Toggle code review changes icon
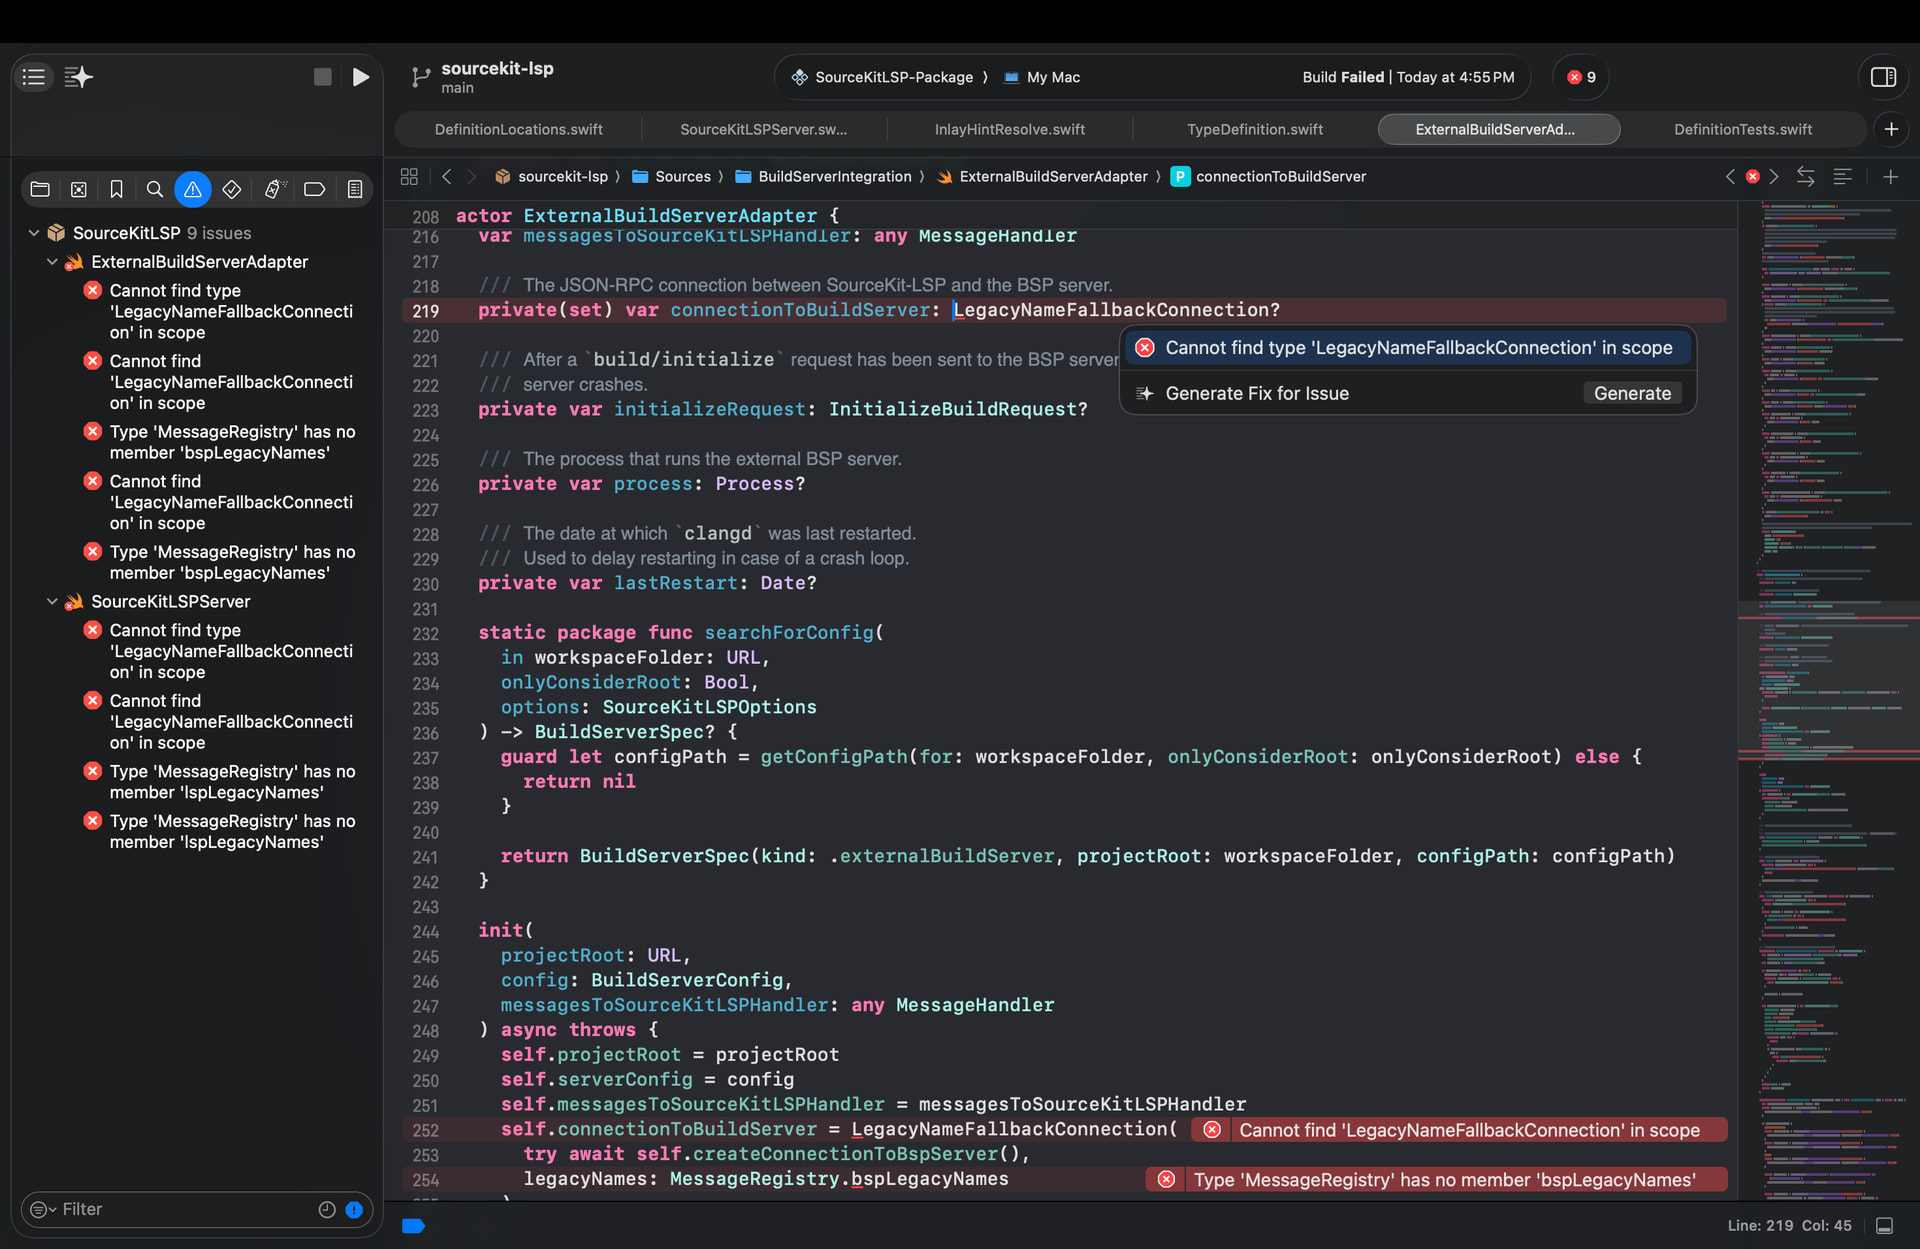The height and width of the screenshot is (1249, 1920). tap(1805, 176)
